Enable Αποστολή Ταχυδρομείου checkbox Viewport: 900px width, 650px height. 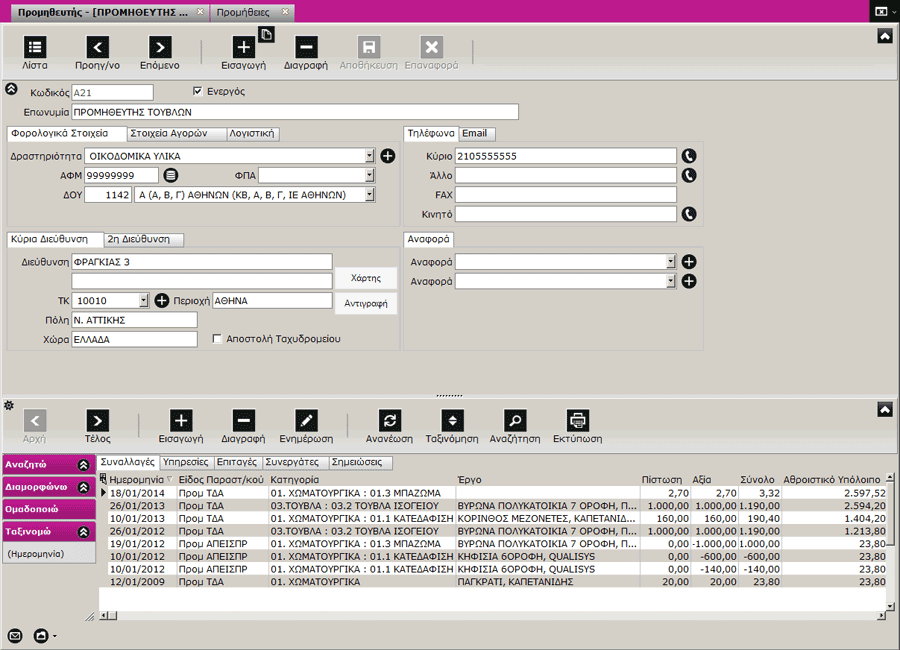217,339
